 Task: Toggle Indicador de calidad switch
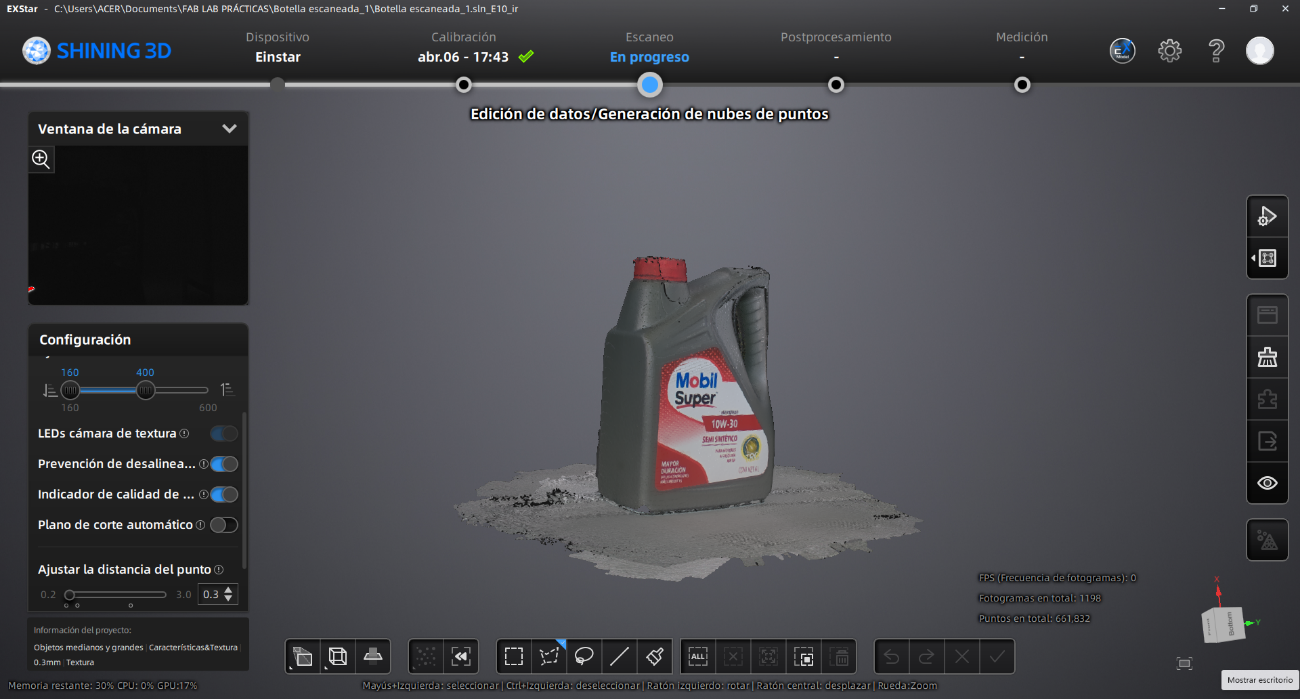click(224, 494)
